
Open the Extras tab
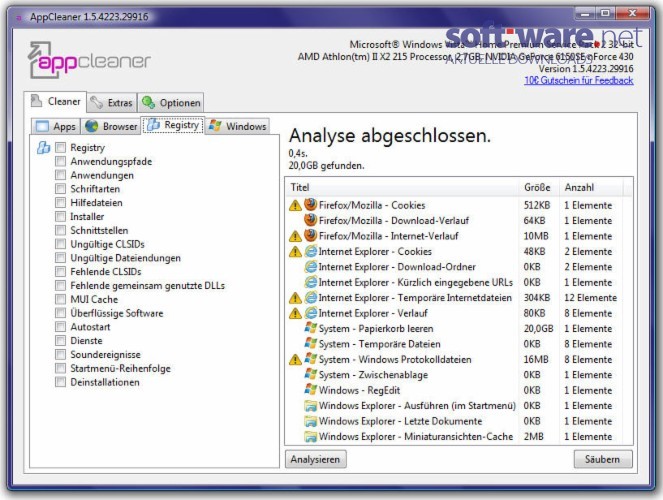pyautogui.click(x=112, y=103)
